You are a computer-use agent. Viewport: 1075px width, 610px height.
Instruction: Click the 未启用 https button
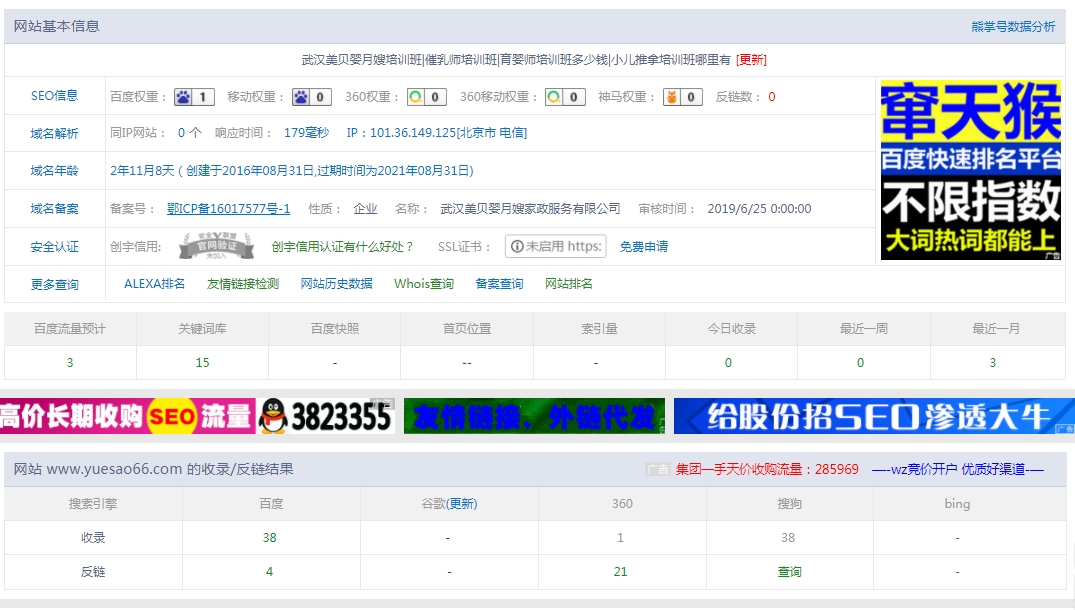pos(557,247)
